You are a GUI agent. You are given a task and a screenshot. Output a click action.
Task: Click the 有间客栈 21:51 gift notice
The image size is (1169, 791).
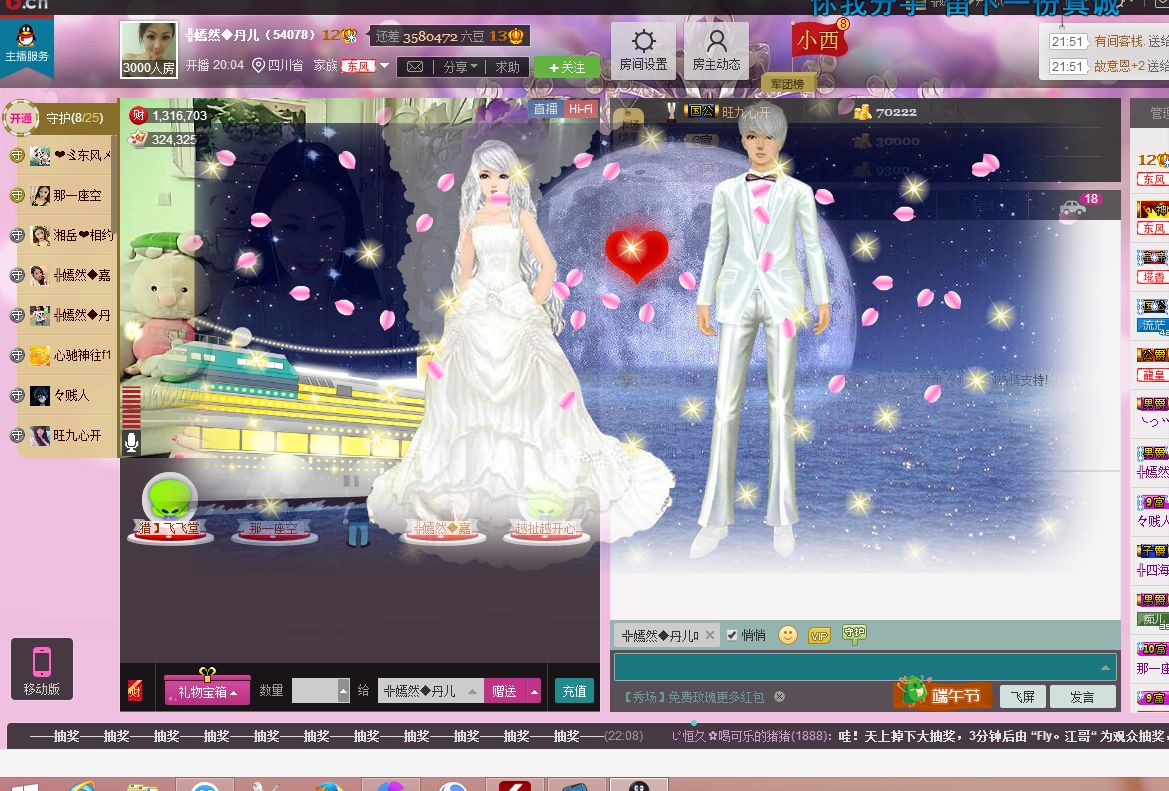click(x=1108, y=41)
